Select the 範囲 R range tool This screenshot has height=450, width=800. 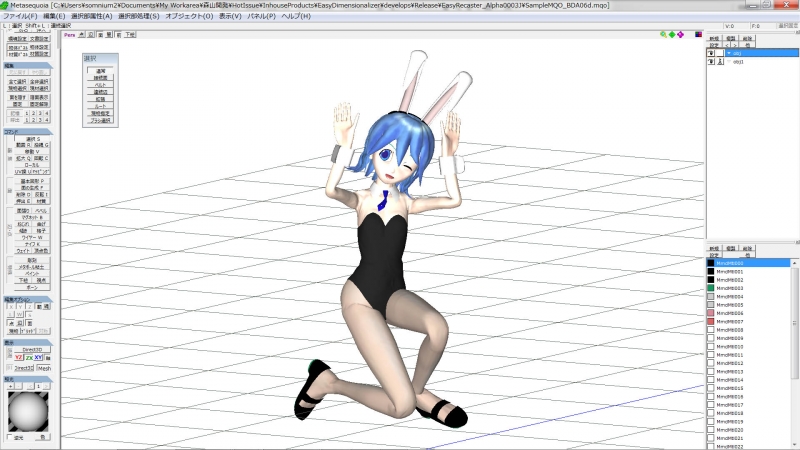23,145
